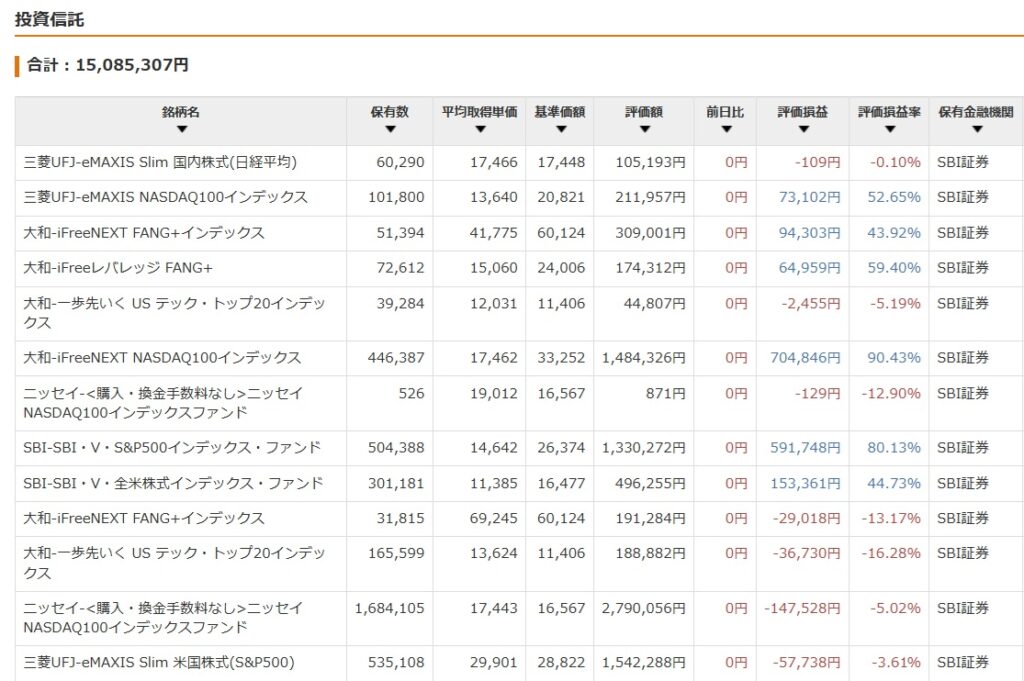Image resolution: width=1024 pixels, height=681 pixels.
Task: Sort by 銘柄名 column arrow
Action: point(182,129)
